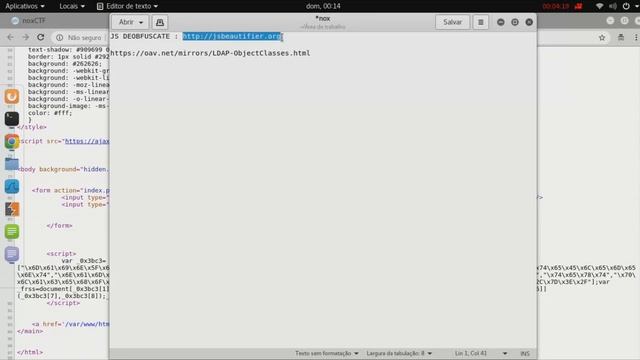
Task: Click the Não seguro site info indicator
Action: 78,38
